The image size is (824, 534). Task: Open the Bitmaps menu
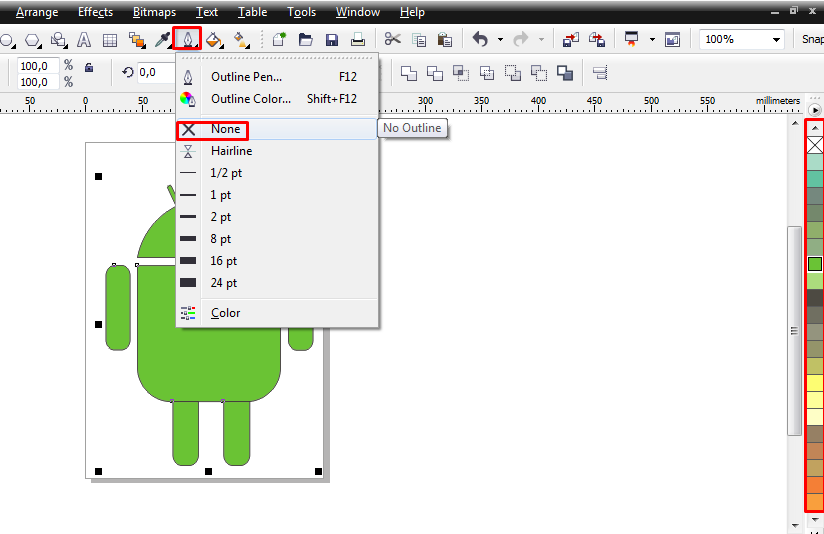(154, 12)
